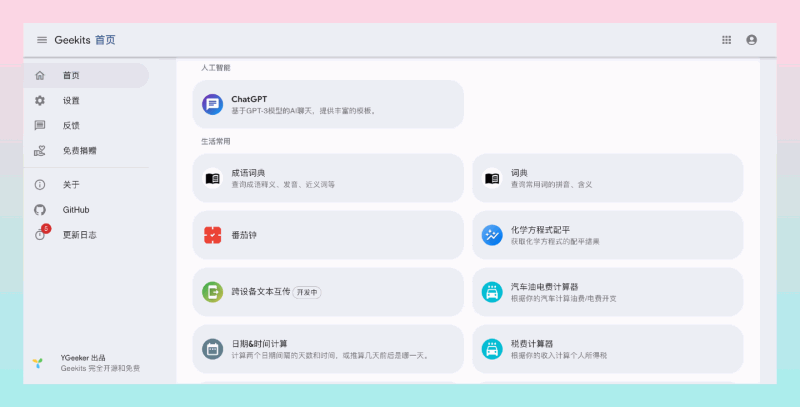This screenshot has height=407, width=800.
Task: Click the 词典 book icon
Action: (x=492, y=178)
